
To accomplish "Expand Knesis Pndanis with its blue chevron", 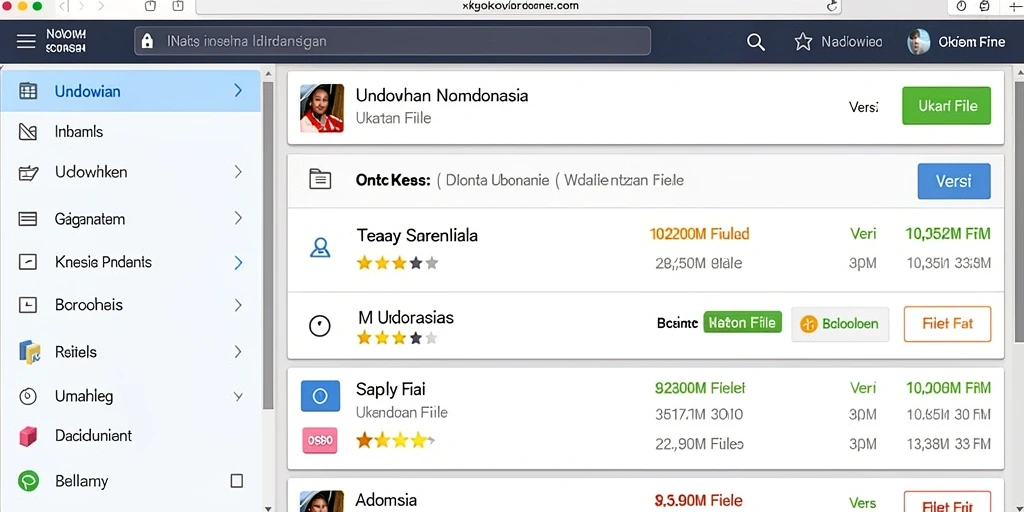I will pos(238,263).
